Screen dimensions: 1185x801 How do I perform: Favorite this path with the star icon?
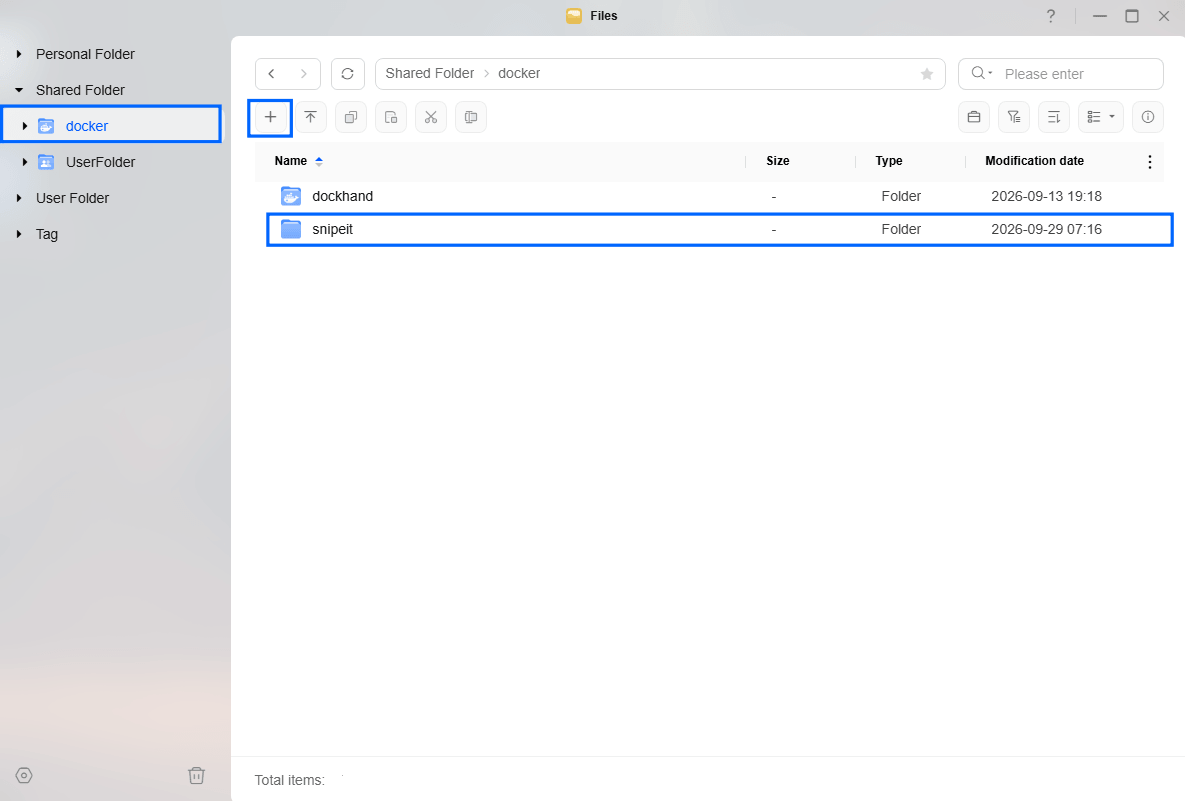pos(927,74)
